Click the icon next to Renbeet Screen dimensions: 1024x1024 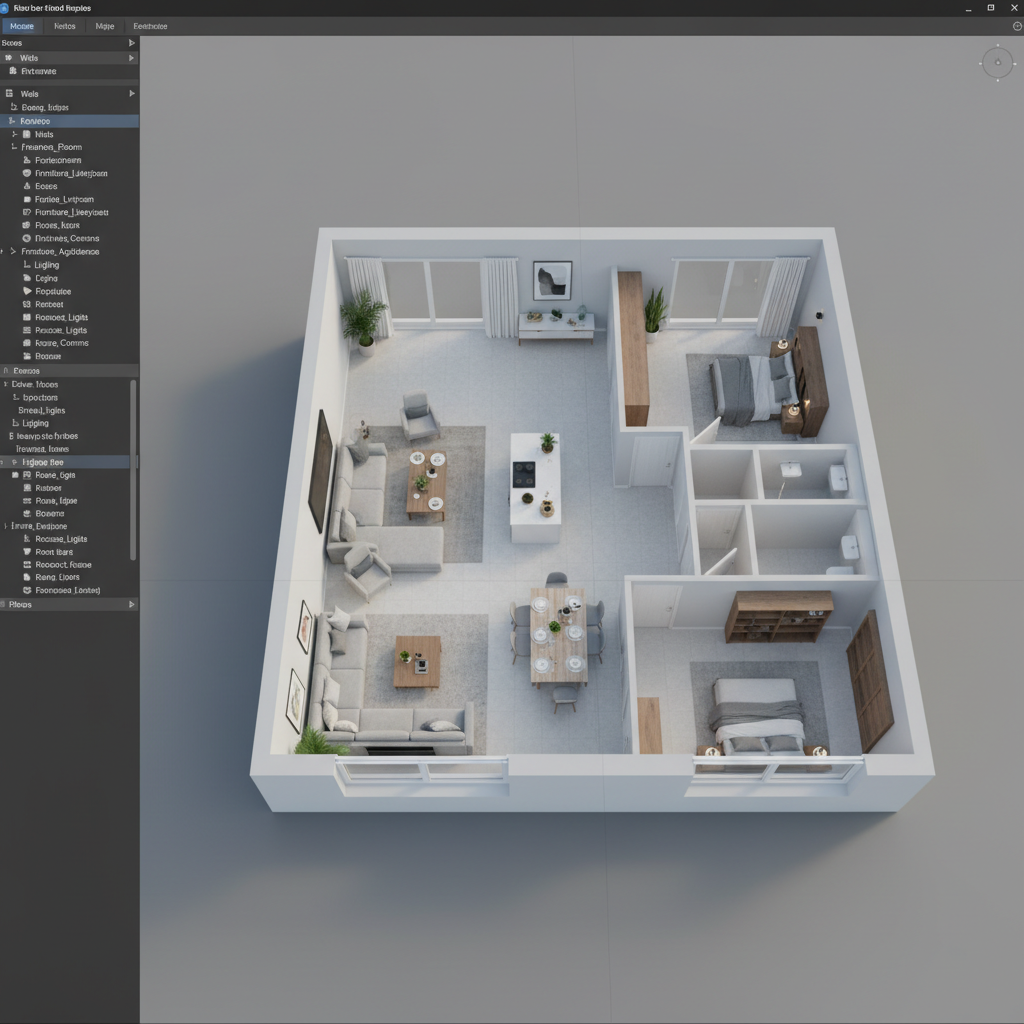27,304
